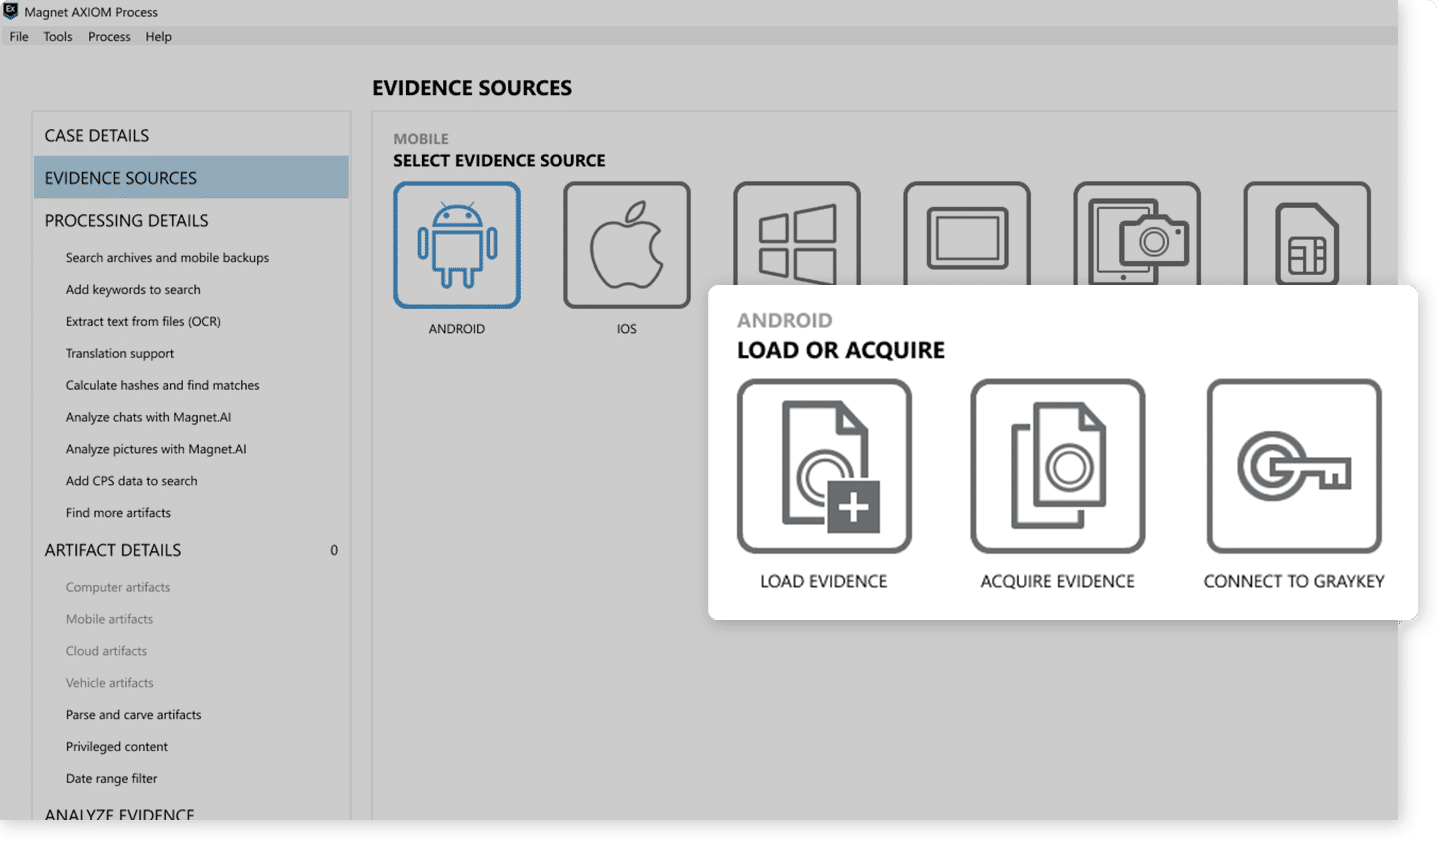Image resolution: width=1438 pixels, height=841 pixels.
Task: Click the ANDROID label under icon
Action: [x=457, y=329]
